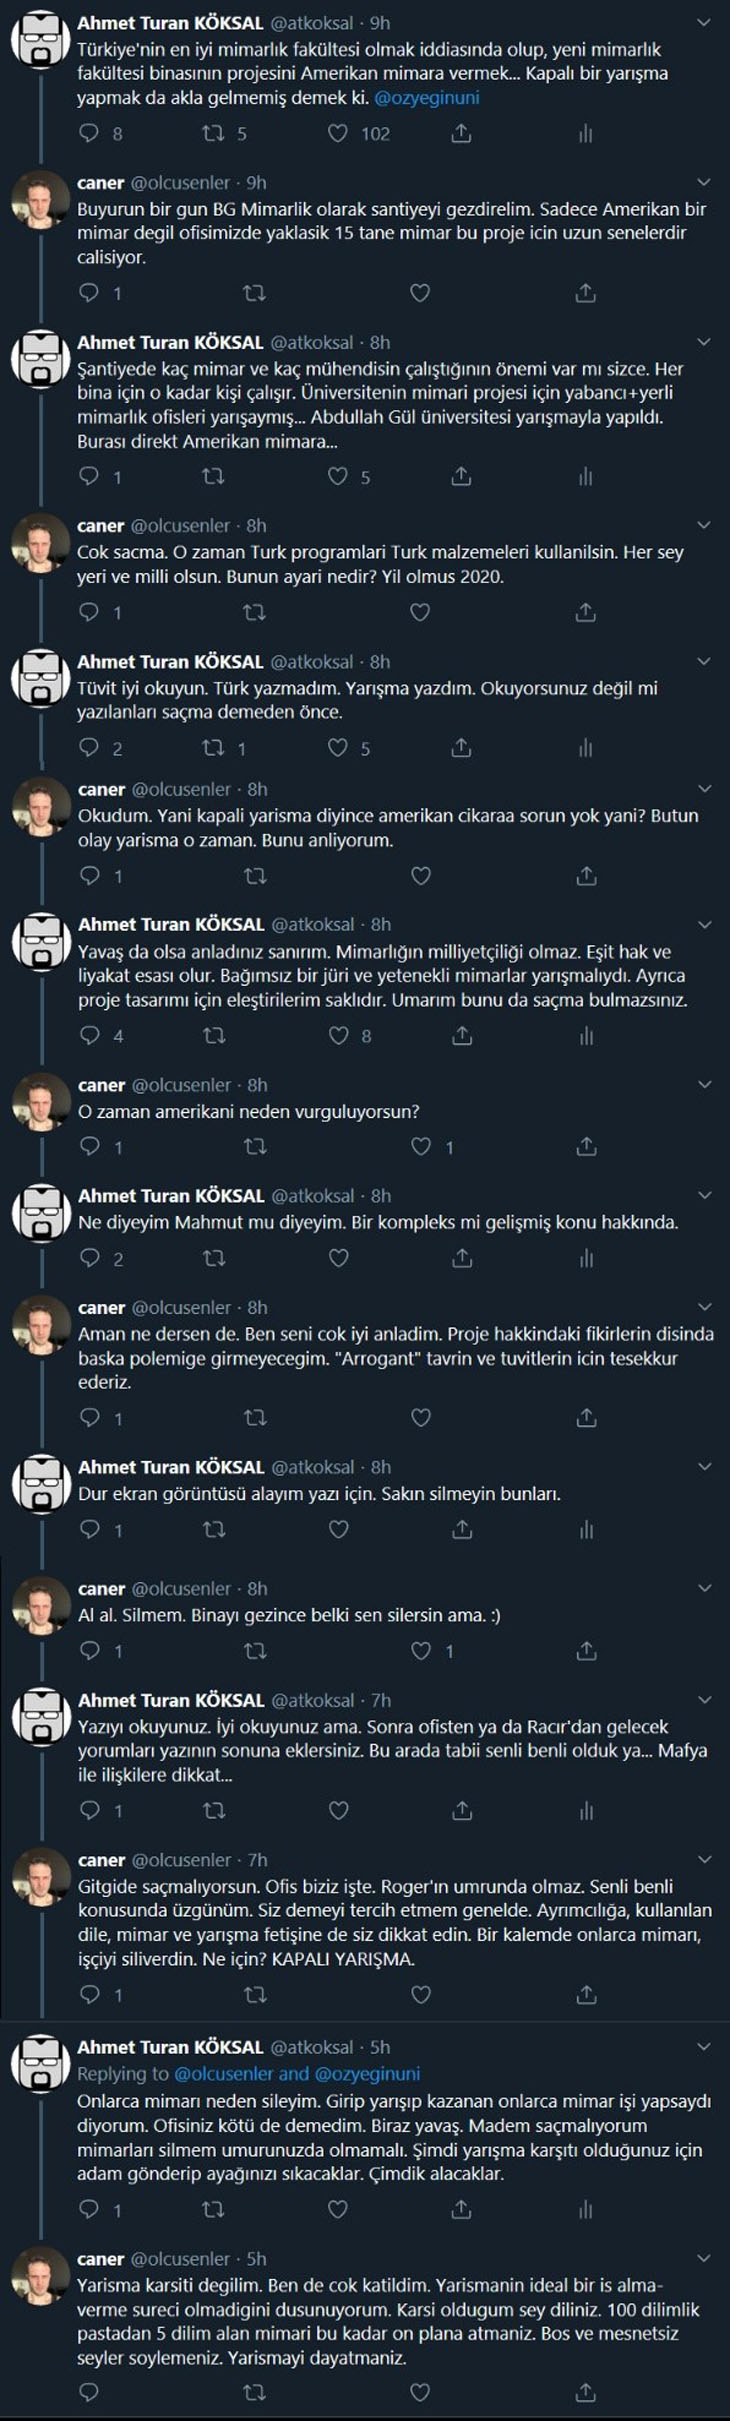Reply to 'Mimarlığın milliyetçiliği olmaz' tweet
This screenshot has height=2421, width=730.
[x=90, y=1036]
